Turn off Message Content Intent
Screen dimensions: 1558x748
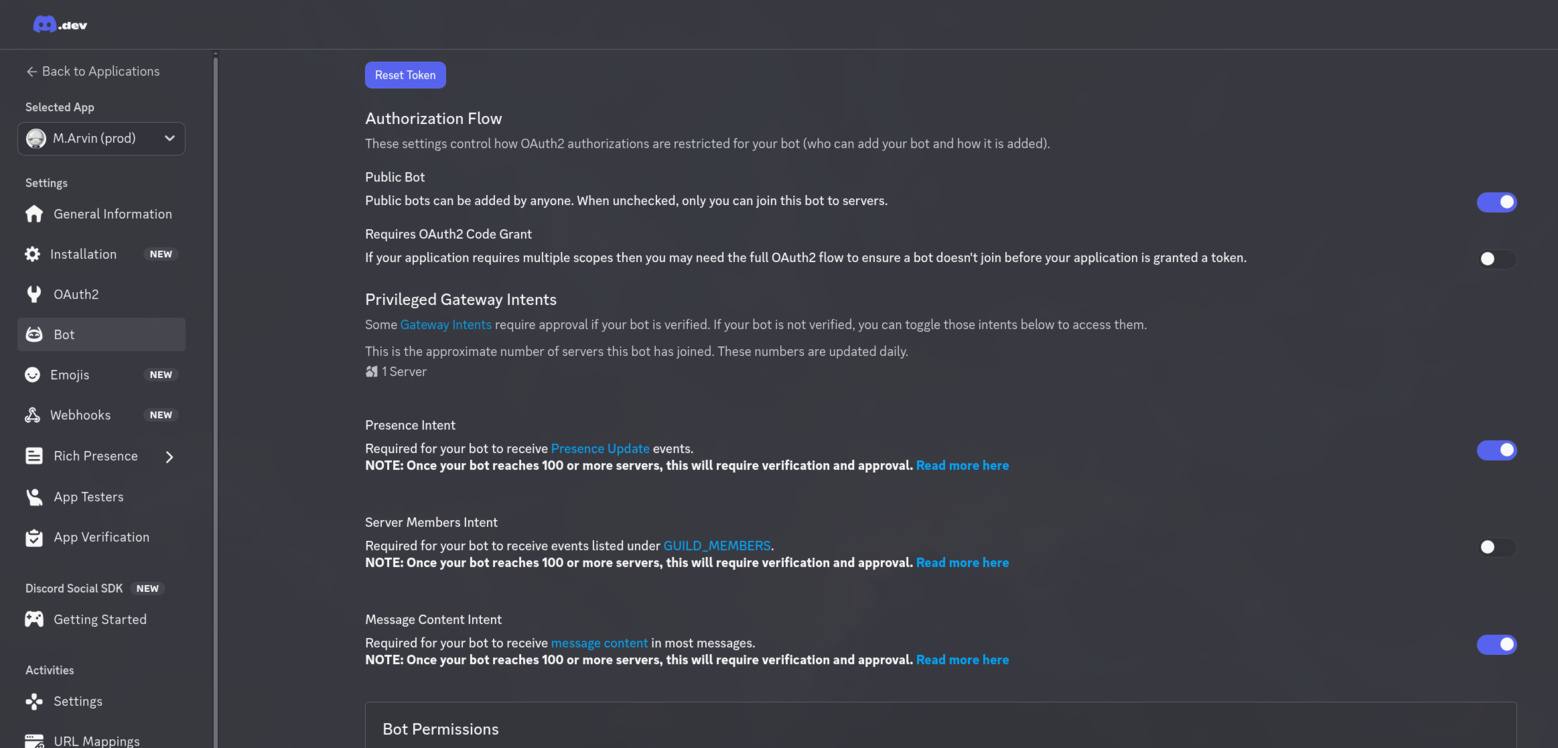pos(1496,644)
